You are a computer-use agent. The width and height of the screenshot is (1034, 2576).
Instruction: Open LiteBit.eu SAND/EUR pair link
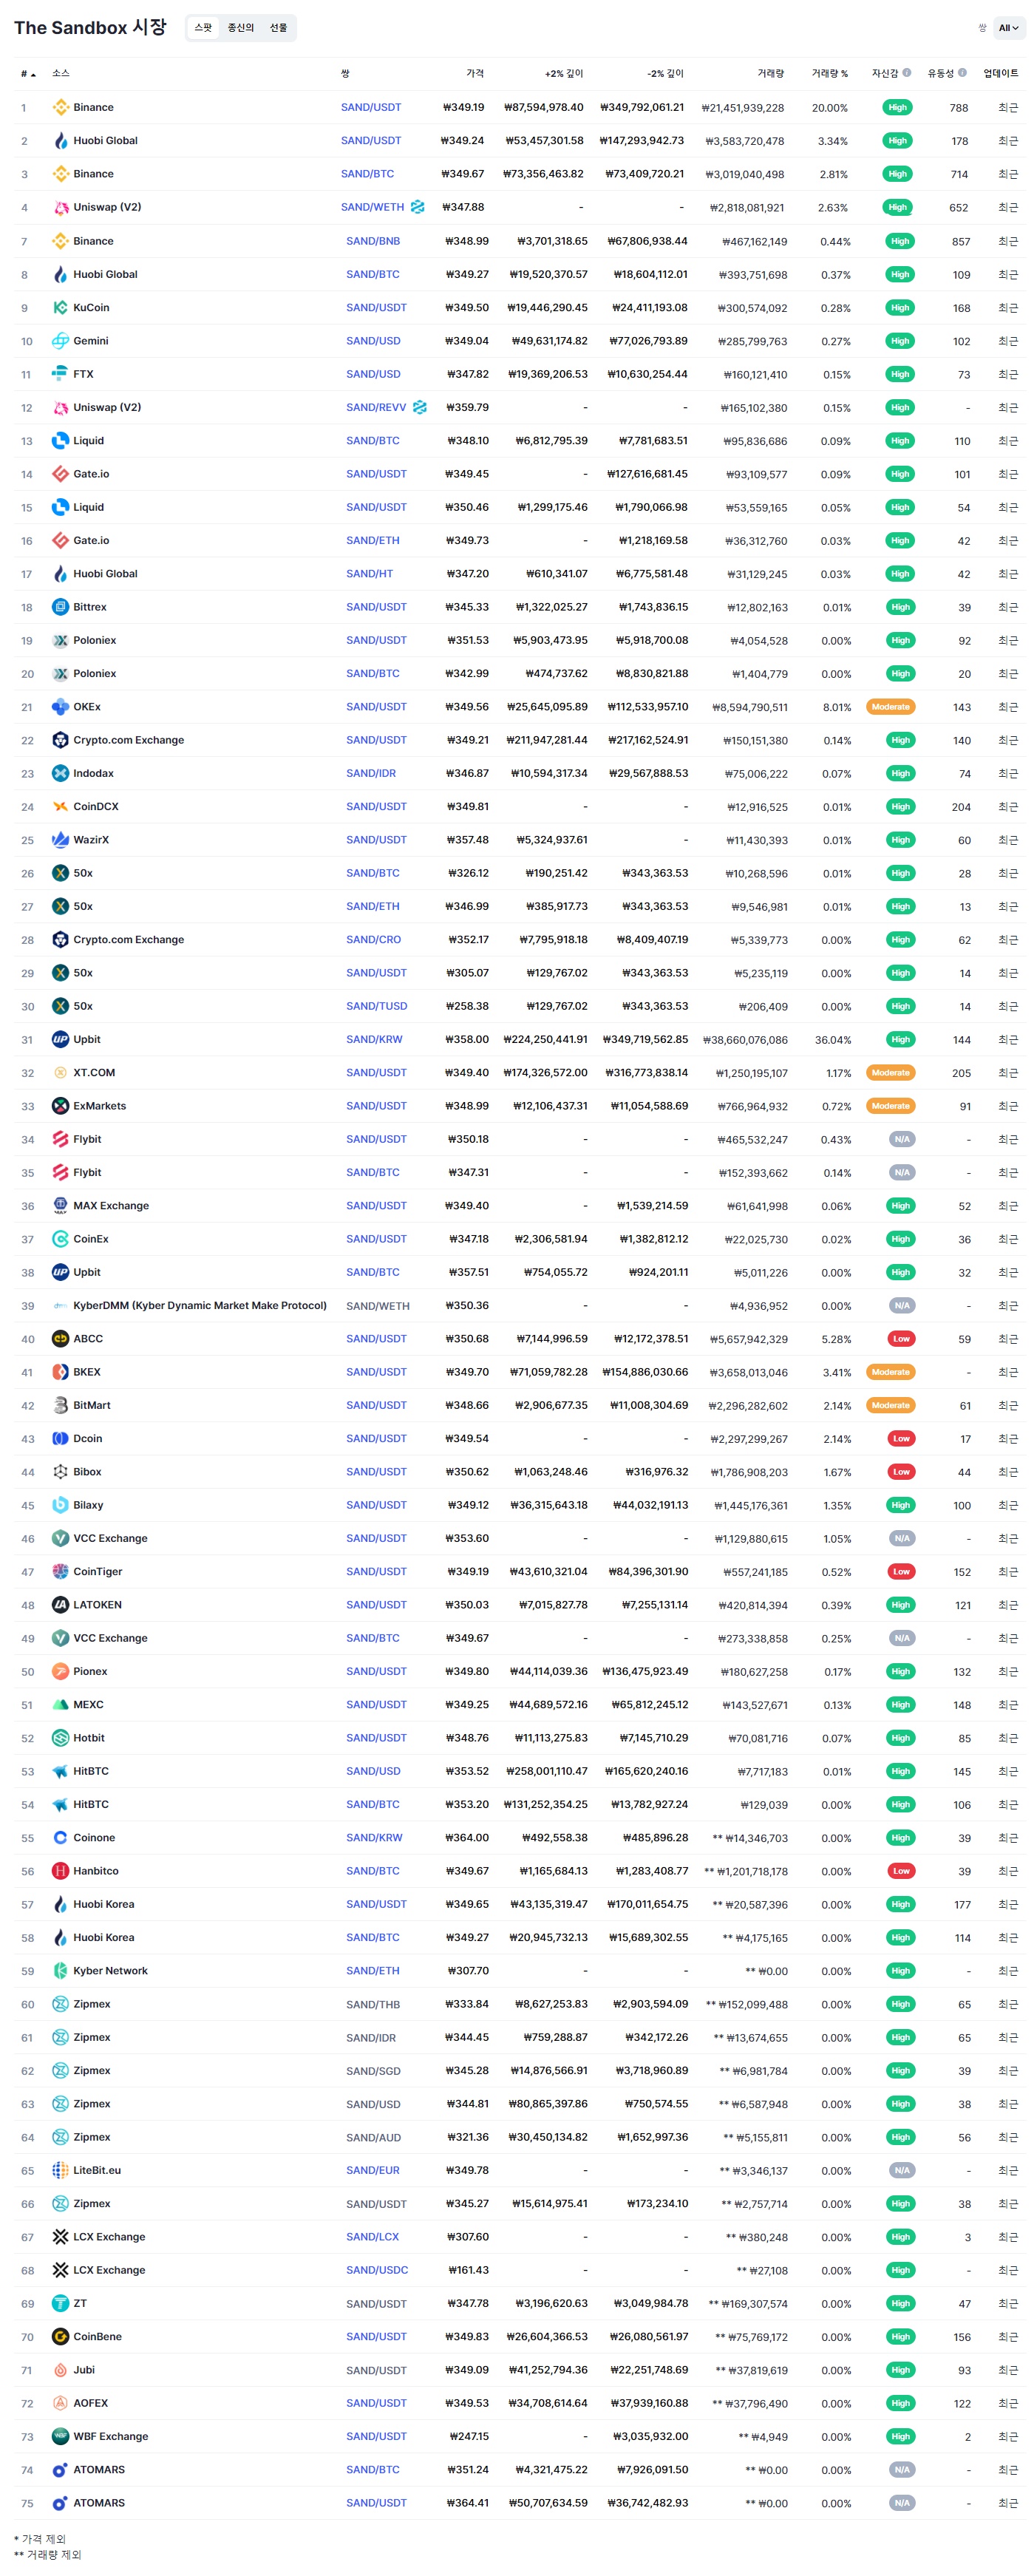373,2171
